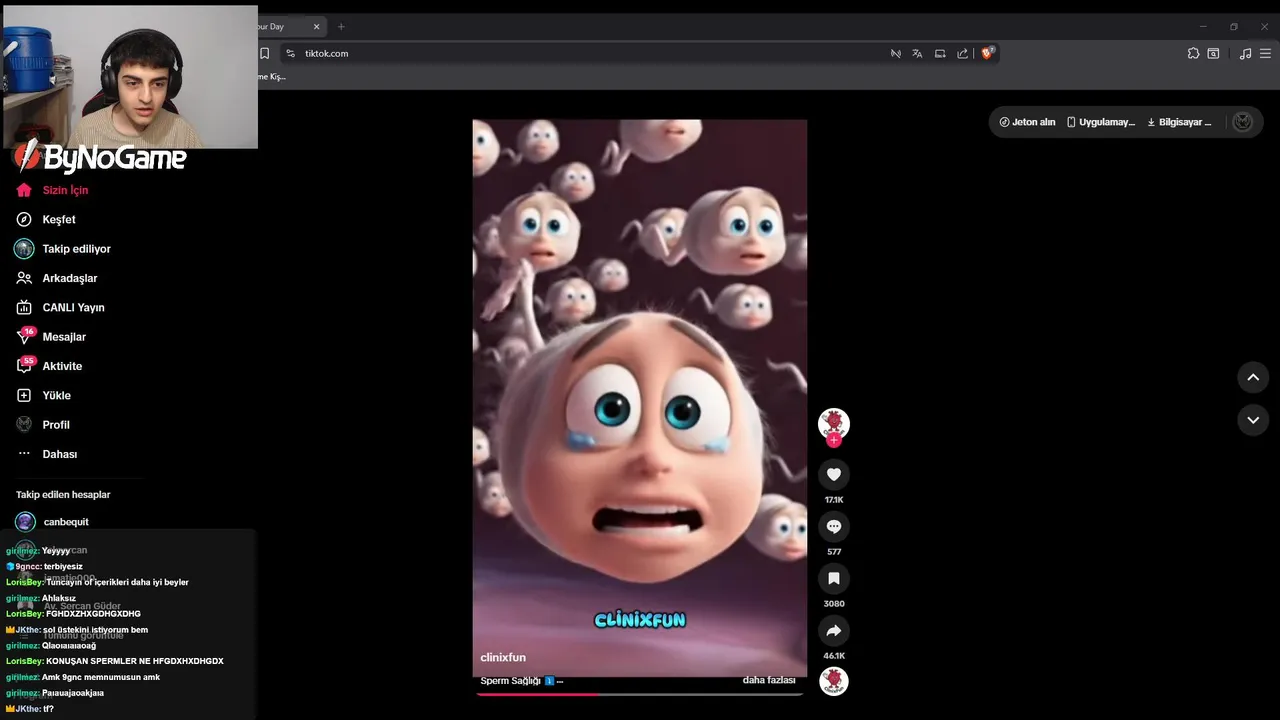Click the playing TikTok video
Screen dimensions: 1280x720
pyautogui.click(x=640, y=398)
